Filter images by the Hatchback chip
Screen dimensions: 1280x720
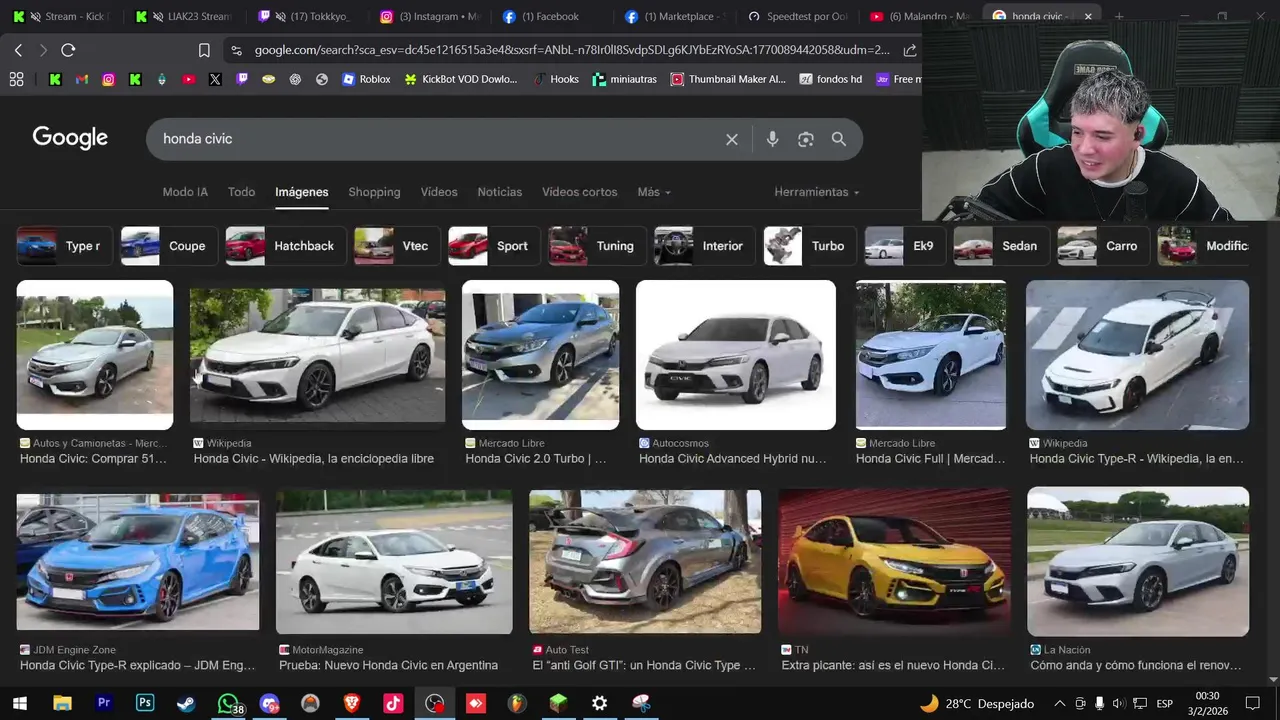pyautogui.click(x=286, y=246)
